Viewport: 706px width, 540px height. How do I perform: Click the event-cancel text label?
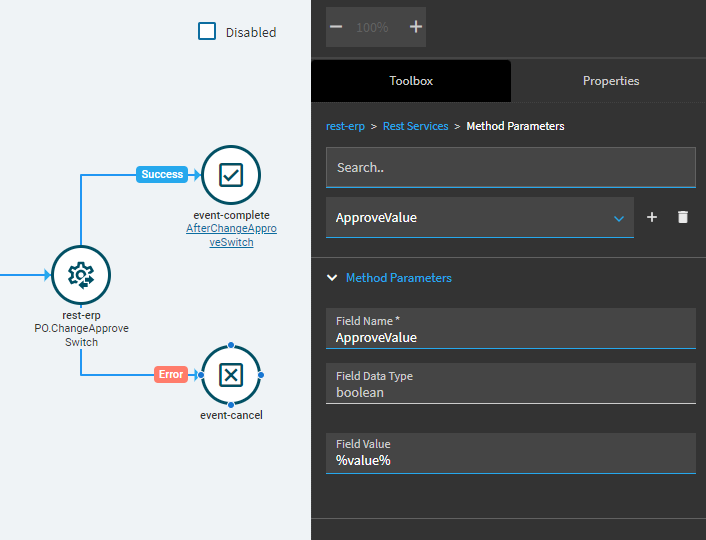[x=231, y=415]
